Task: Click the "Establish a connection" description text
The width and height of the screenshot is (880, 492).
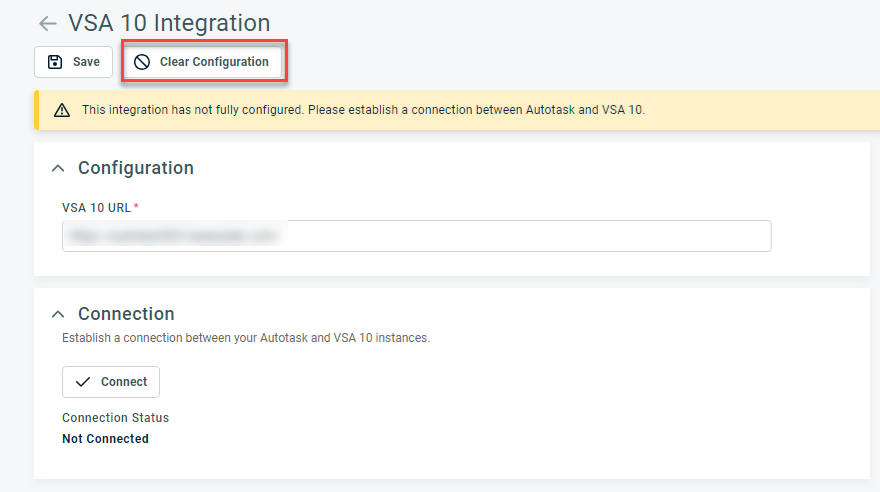Action: coord(246,338)
